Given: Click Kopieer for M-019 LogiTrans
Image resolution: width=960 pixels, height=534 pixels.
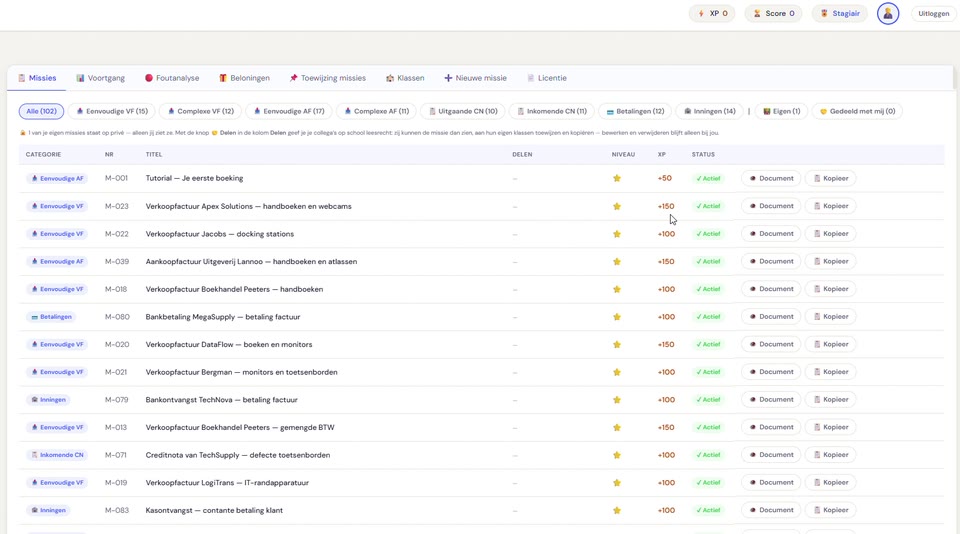Looking at the screenshot, I should pos(830,482).
